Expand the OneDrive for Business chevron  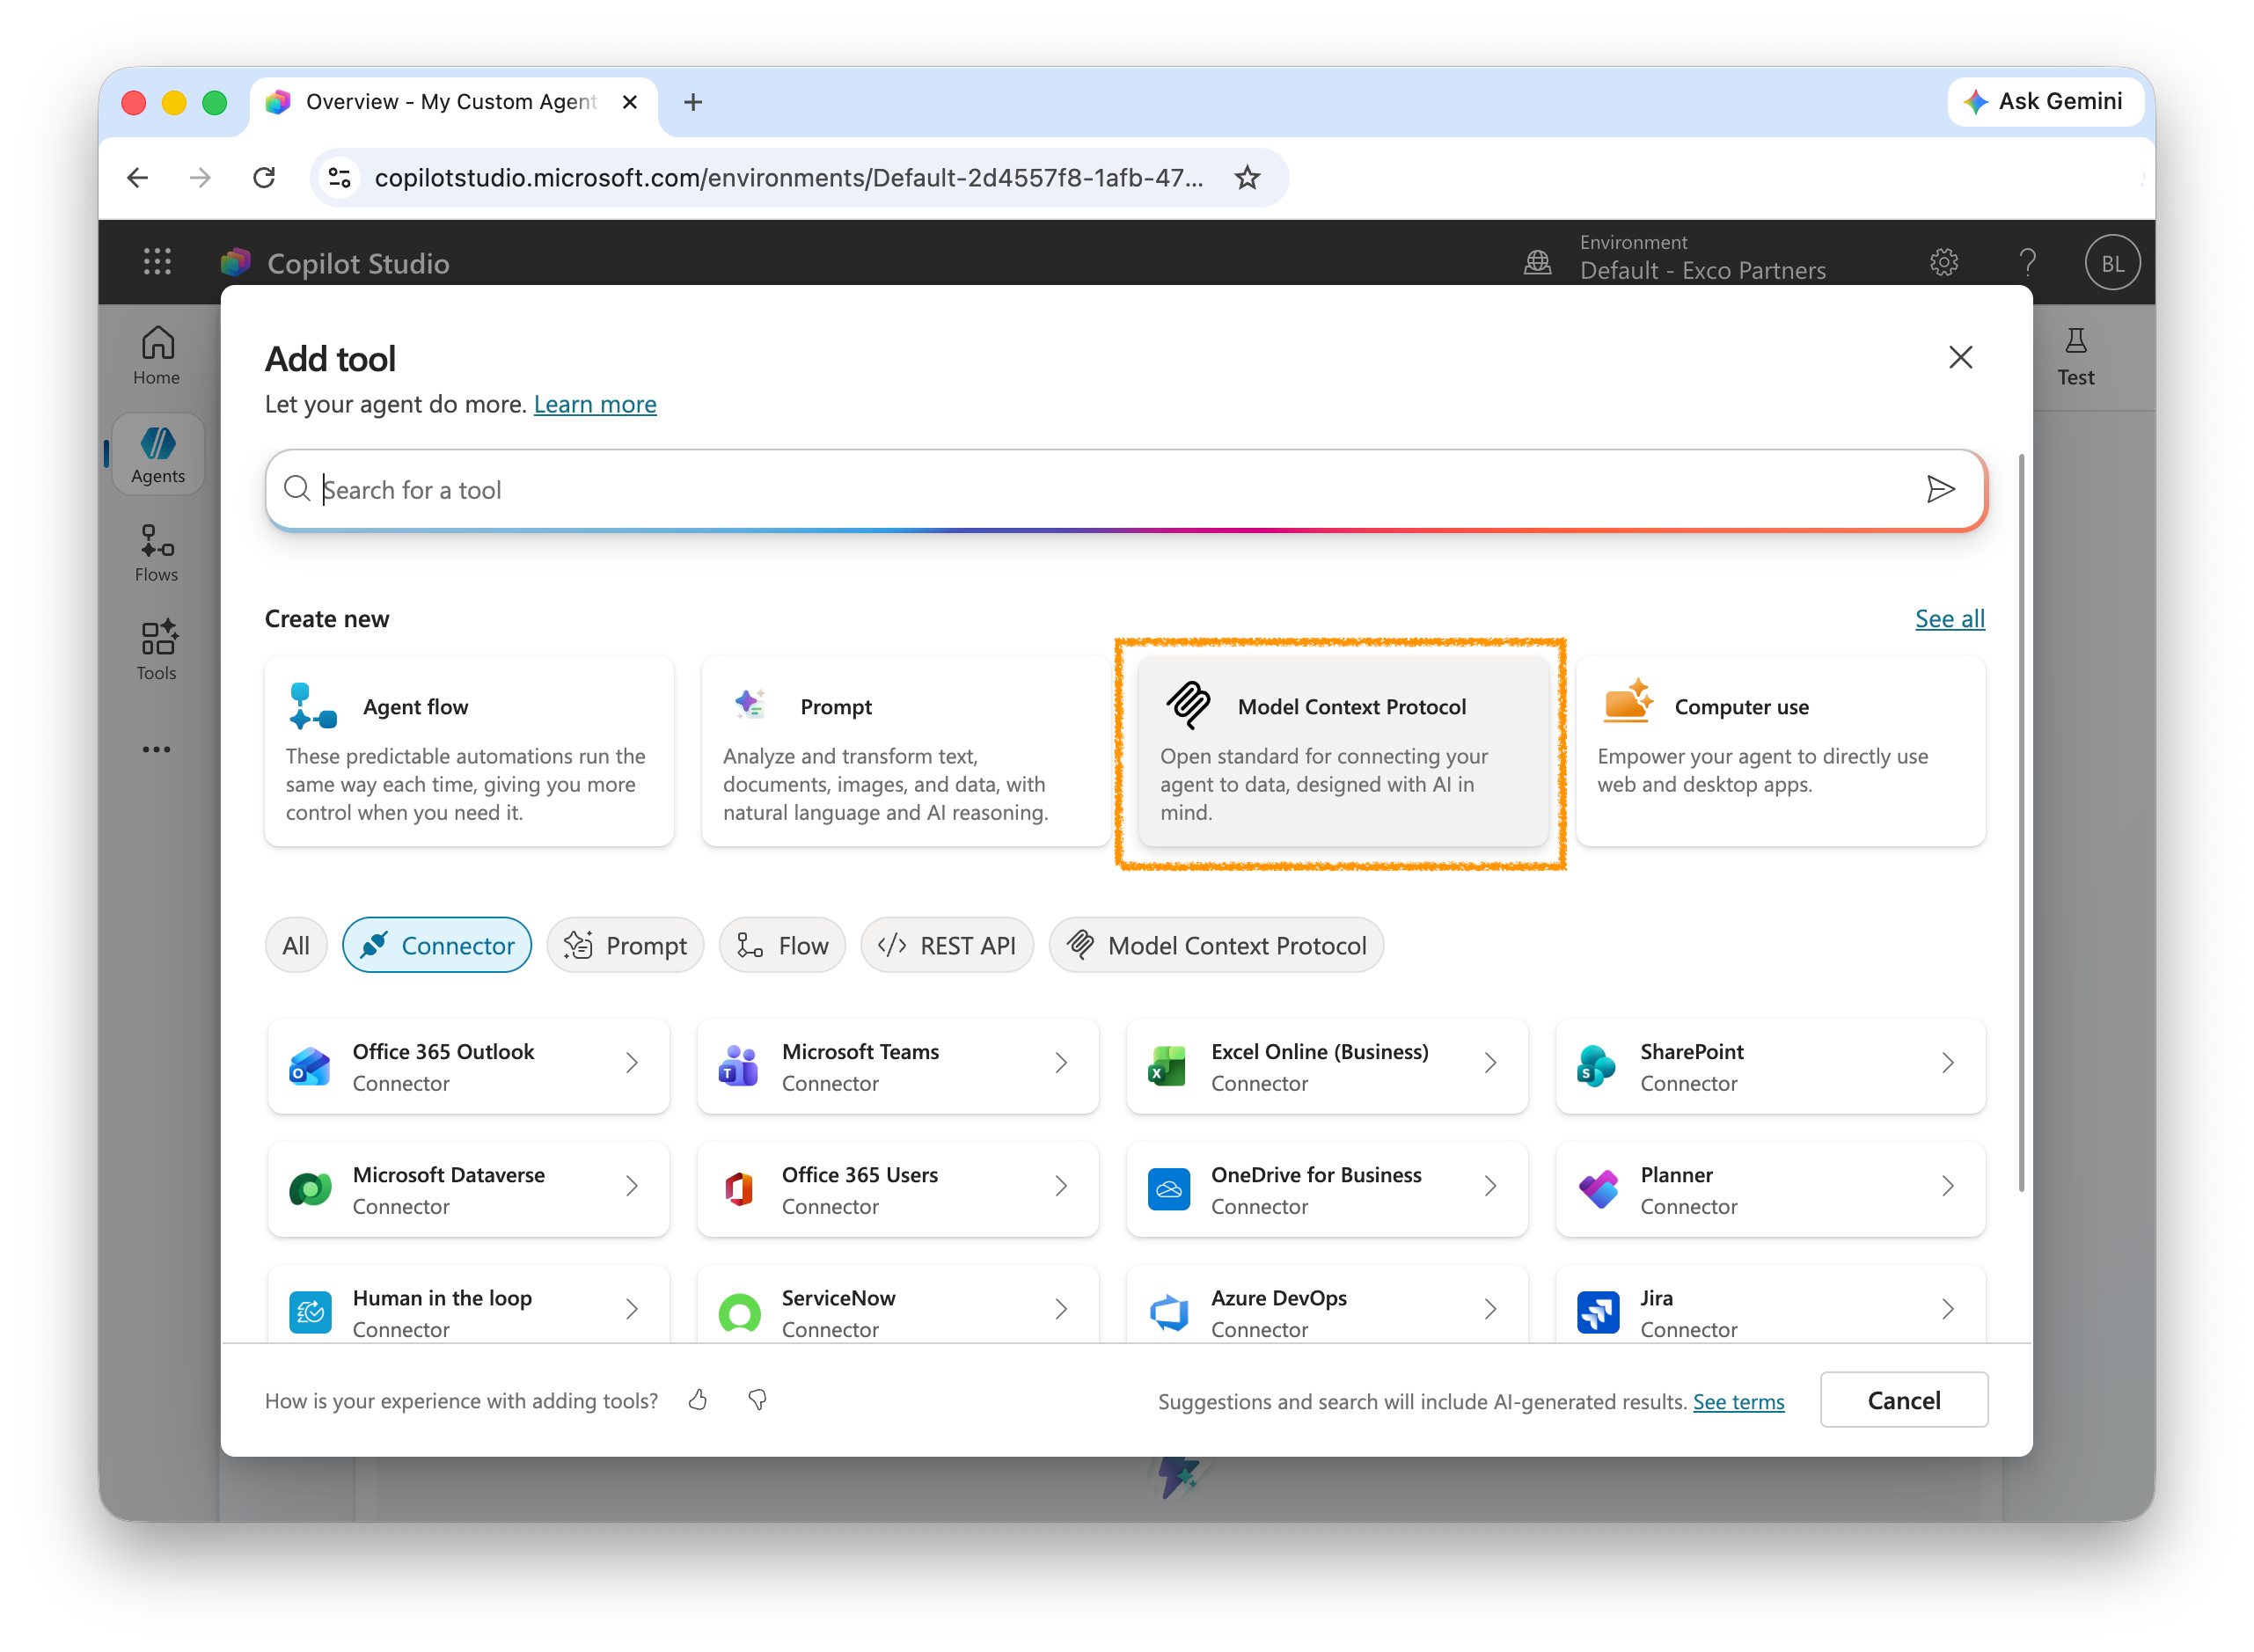(1490, 1186)
